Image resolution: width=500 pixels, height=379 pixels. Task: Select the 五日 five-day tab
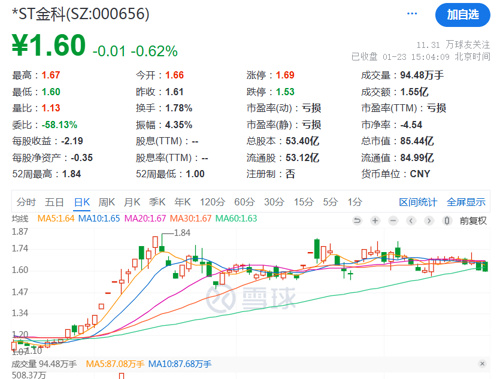54,202
